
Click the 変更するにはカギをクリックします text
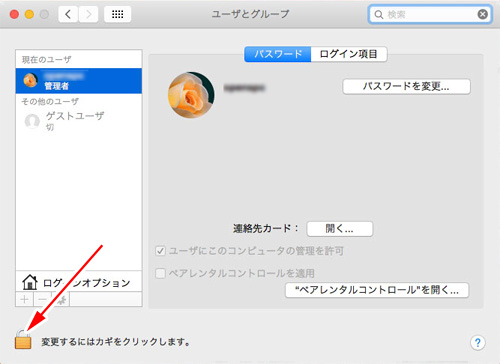click(x=116, y=342)
